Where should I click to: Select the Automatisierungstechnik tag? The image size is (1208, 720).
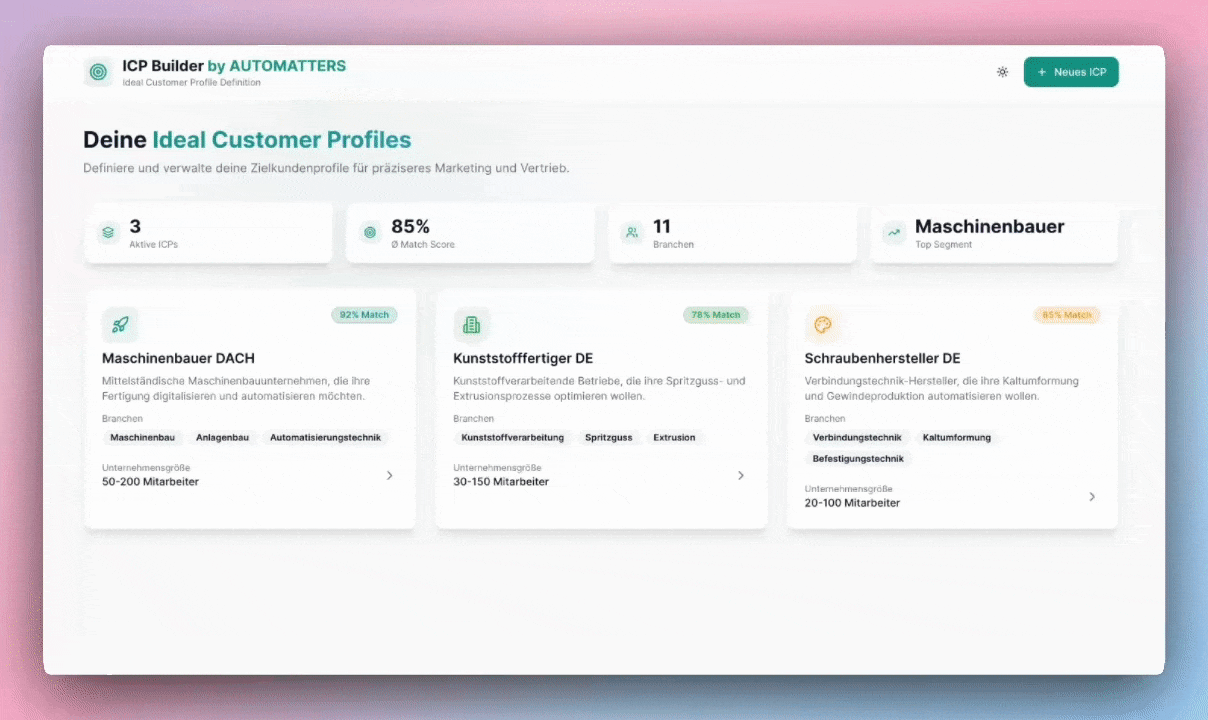coord(325,437)
